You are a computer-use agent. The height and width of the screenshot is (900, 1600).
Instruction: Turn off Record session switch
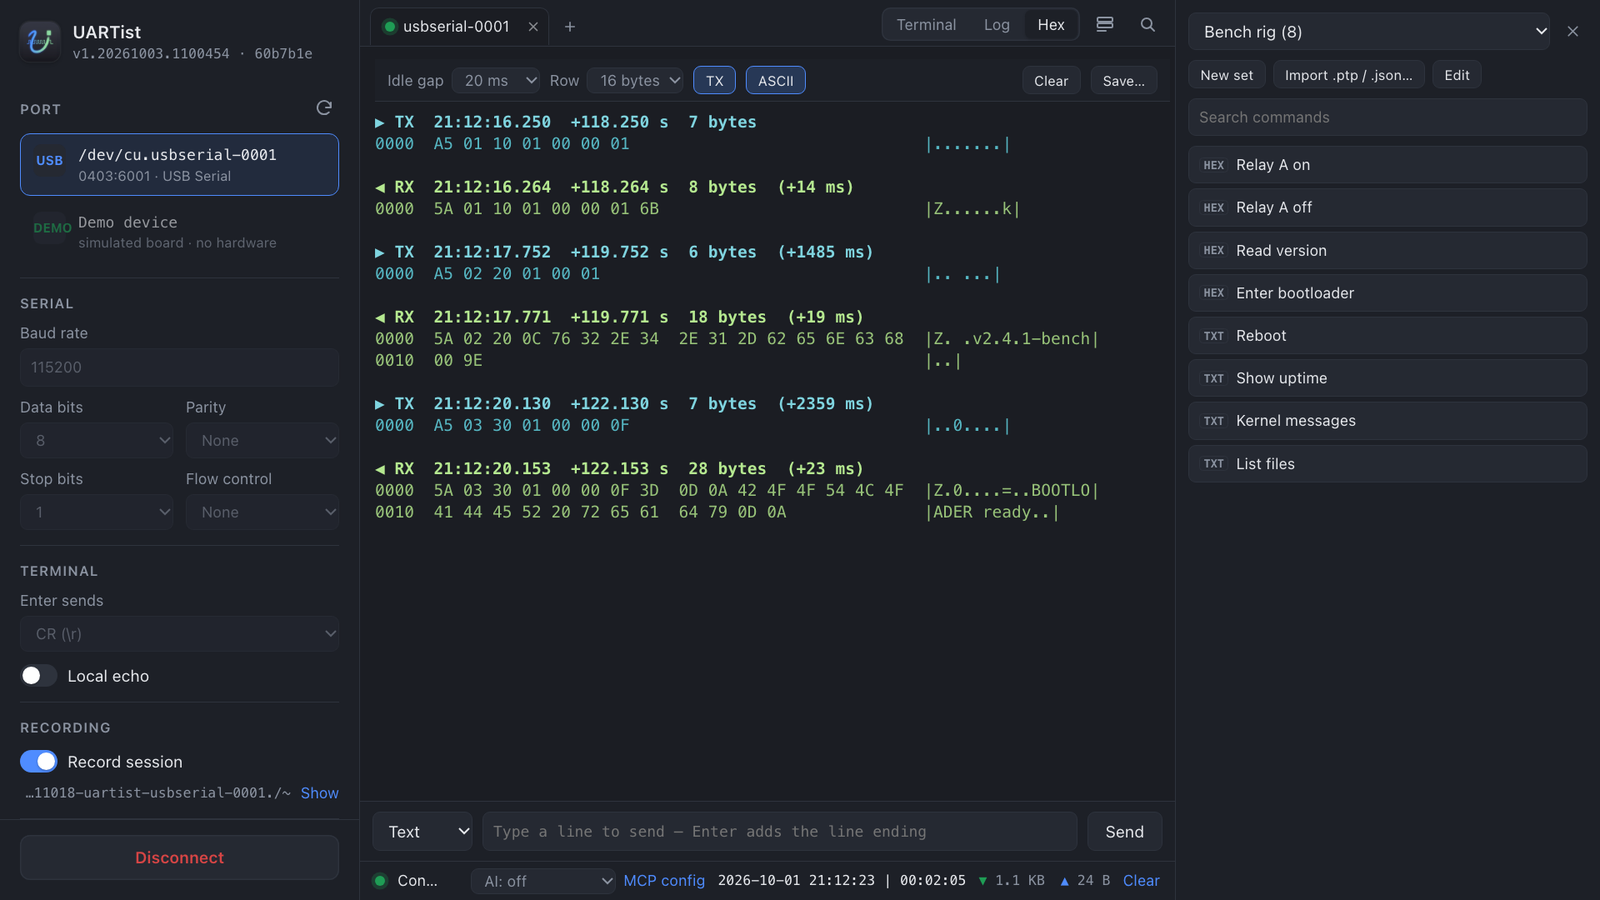(x=39, y=762)
